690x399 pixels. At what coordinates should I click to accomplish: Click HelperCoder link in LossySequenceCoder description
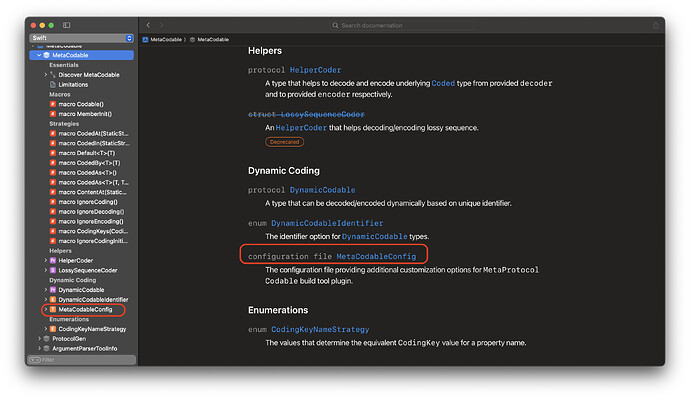click(x=301, y=128)
